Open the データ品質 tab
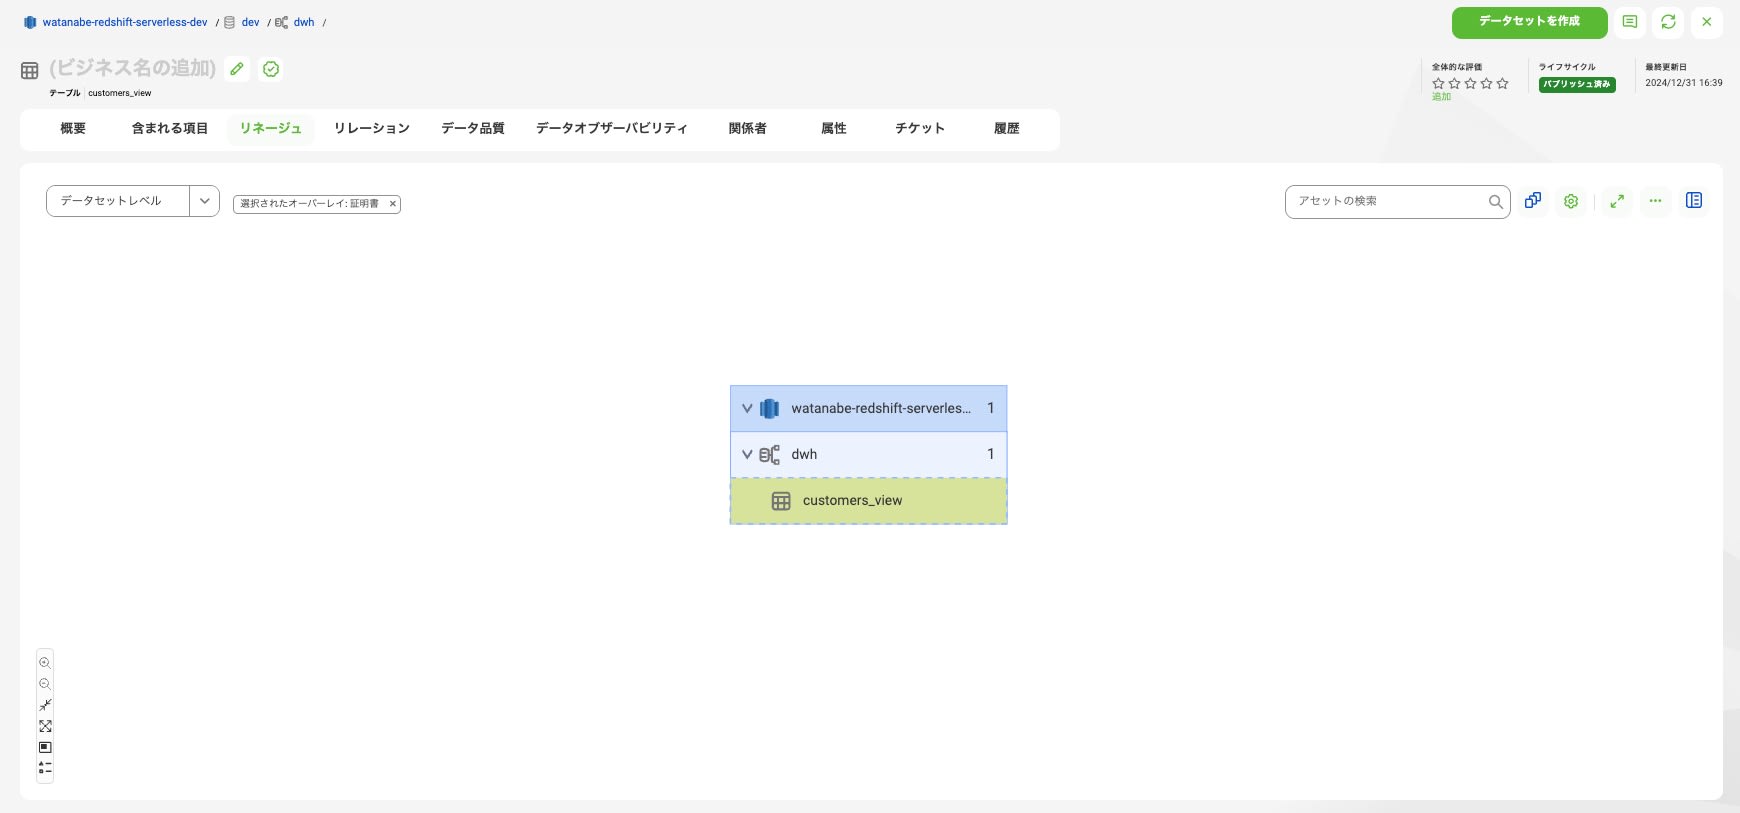The height and width of the screenshot is (813, 1740). [x=473, y=129]
